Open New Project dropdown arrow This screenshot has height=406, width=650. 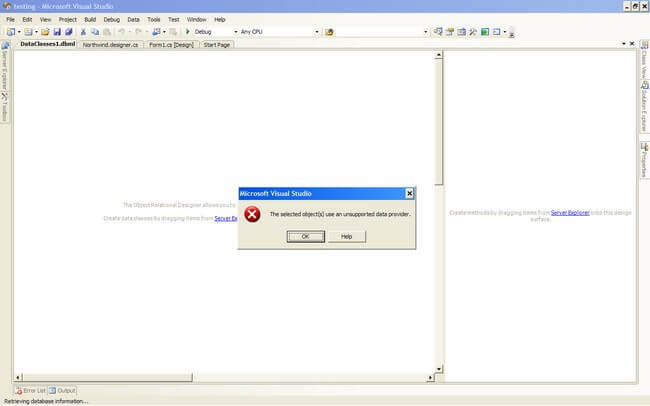tap(19, 32)
